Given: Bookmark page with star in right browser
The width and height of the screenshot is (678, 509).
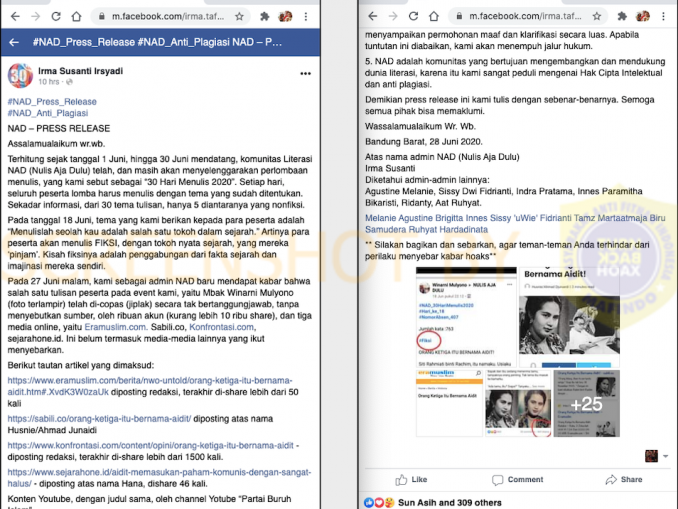Looking at the screenshot, I should point(597,16).
